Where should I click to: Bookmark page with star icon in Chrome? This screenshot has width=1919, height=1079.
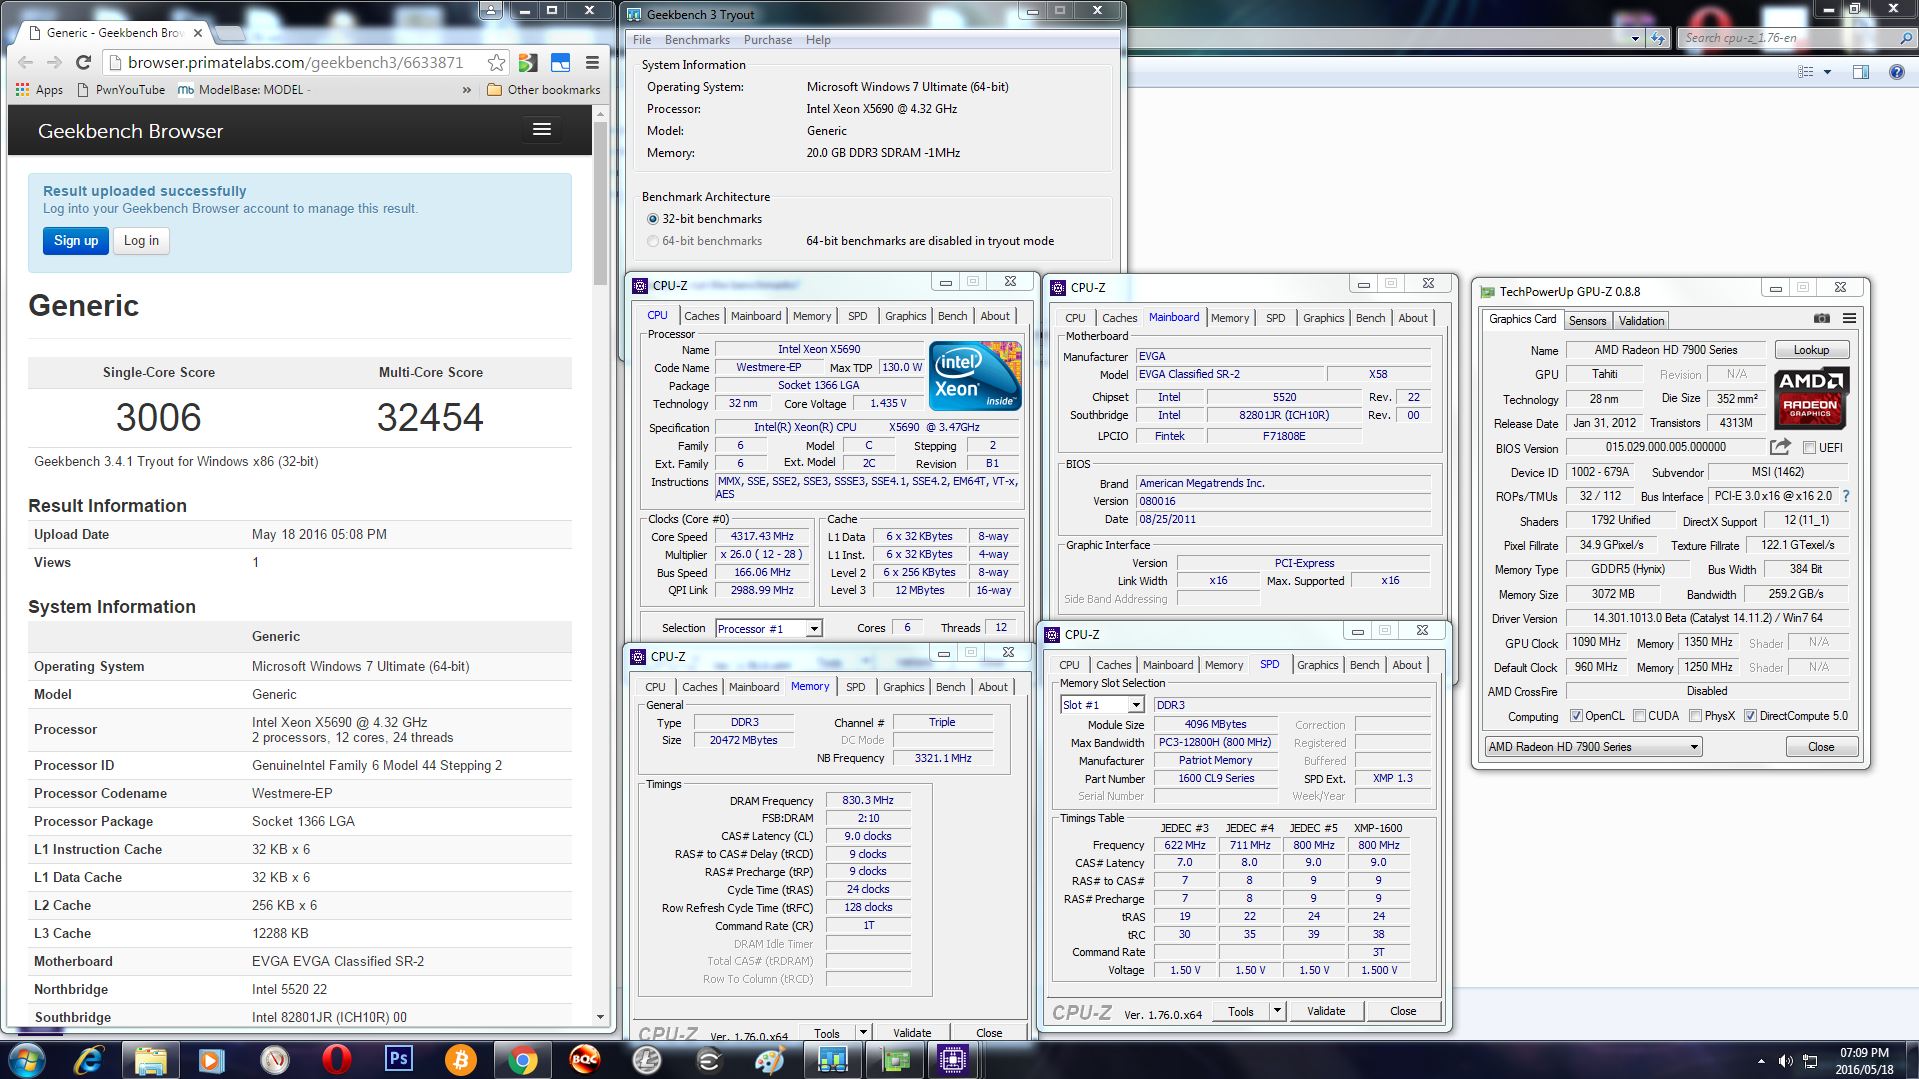click(496, 62)
